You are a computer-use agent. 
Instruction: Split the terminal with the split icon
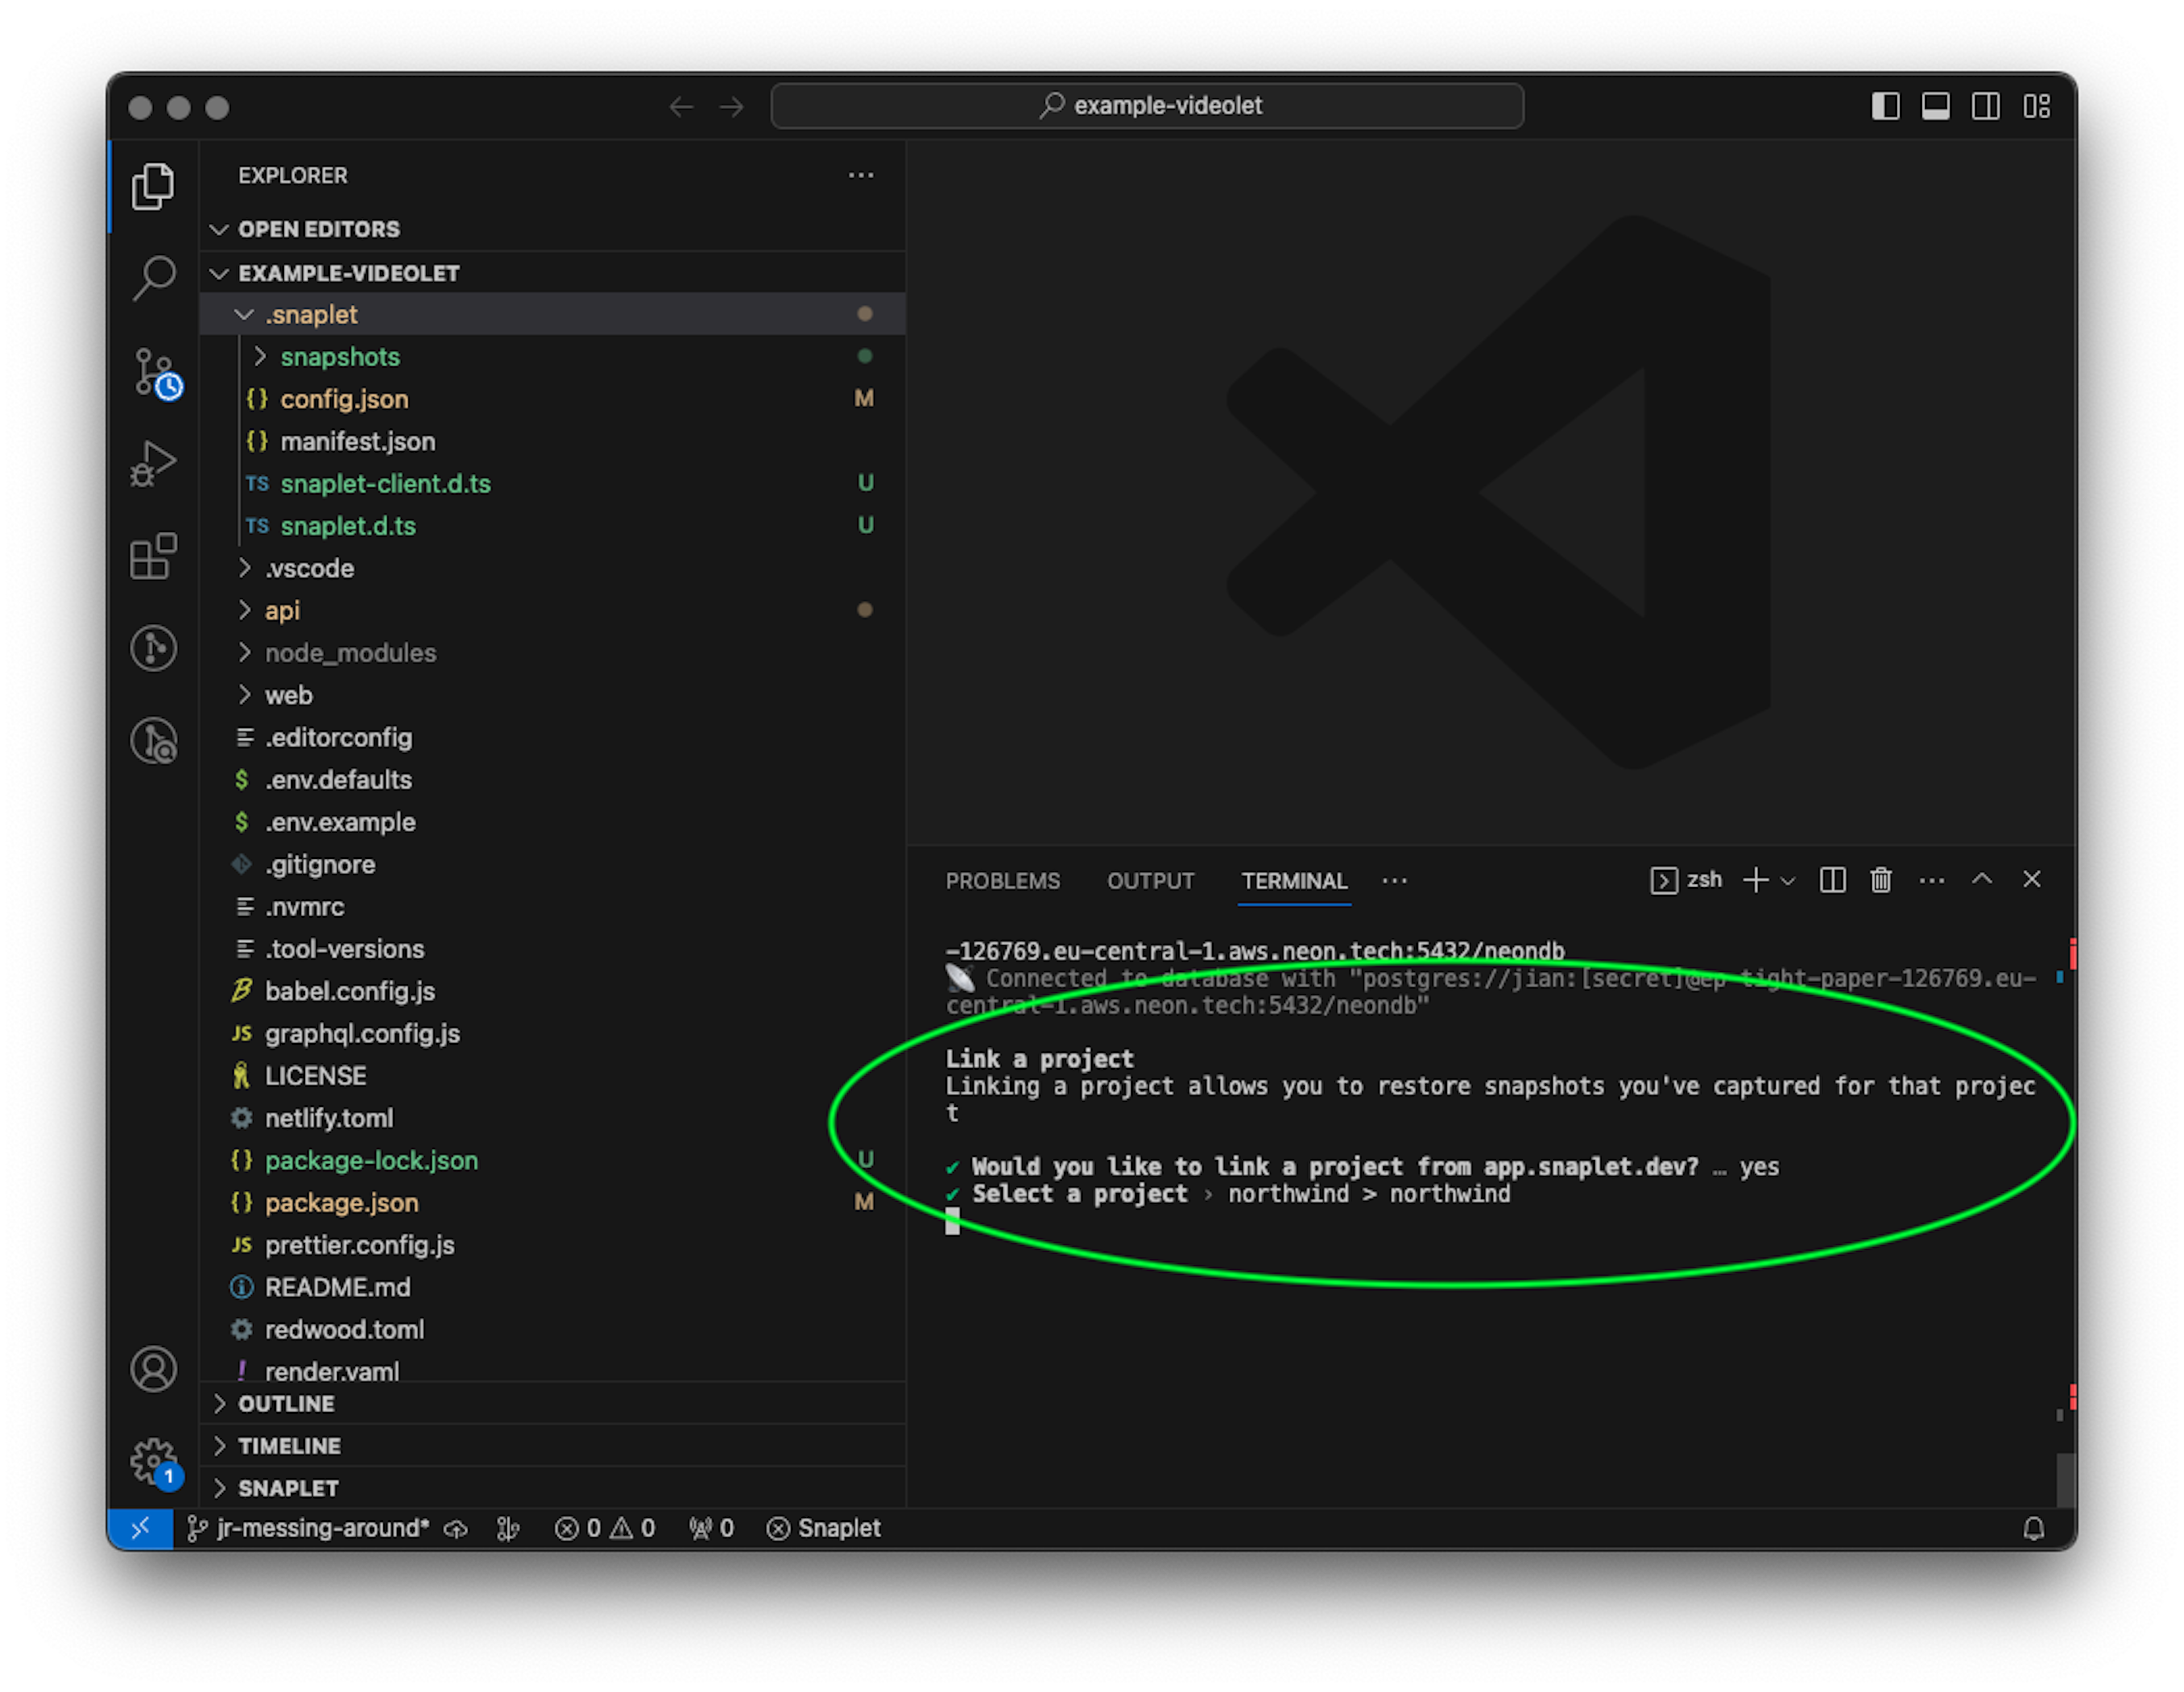click(x=1832, y=880)
